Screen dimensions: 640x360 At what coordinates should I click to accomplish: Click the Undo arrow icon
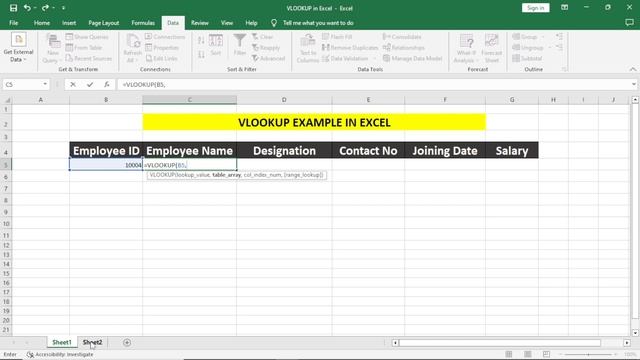pyautogui.click(x=27, y=8)
